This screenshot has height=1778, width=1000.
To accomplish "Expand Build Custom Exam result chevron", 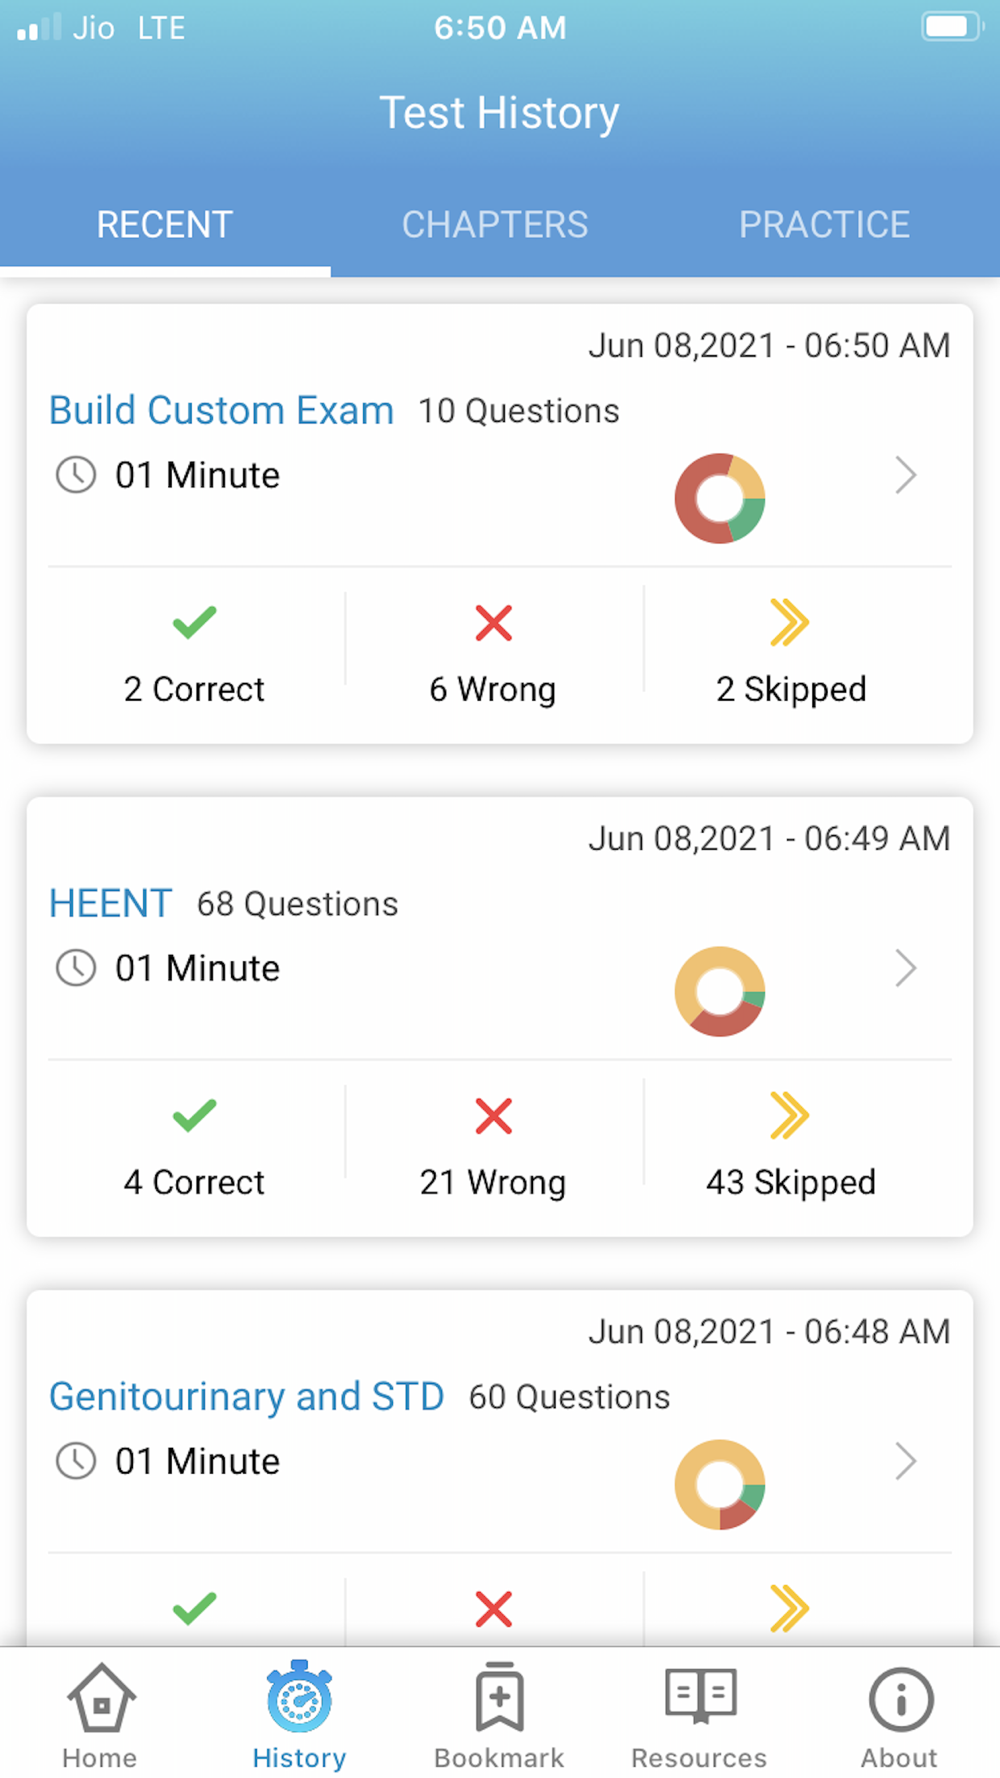I will coord(905,476).
